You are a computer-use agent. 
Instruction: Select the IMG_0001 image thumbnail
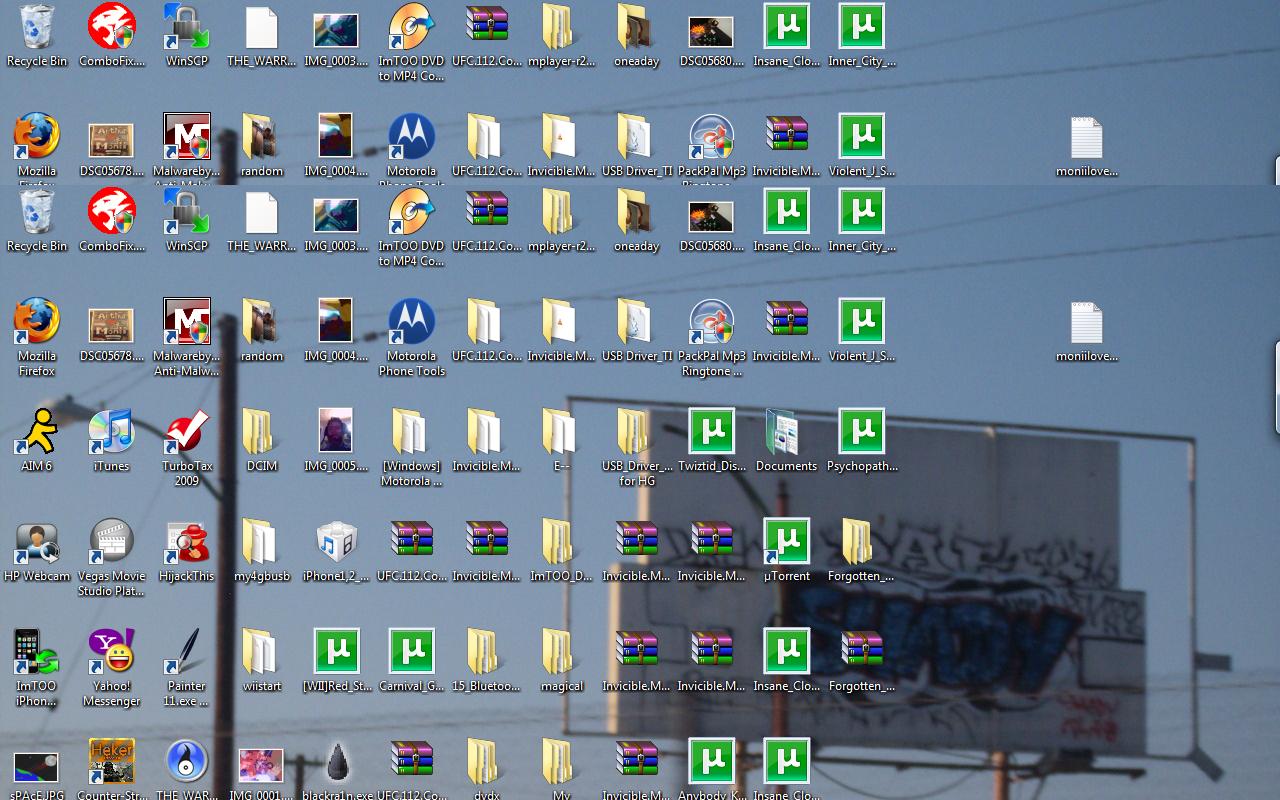point(262,765)
